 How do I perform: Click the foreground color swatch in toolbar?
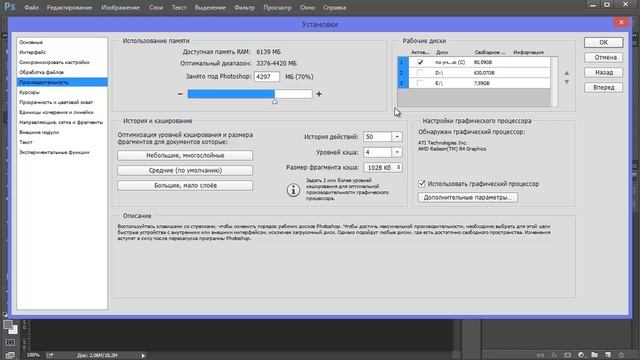click(8, 325)
